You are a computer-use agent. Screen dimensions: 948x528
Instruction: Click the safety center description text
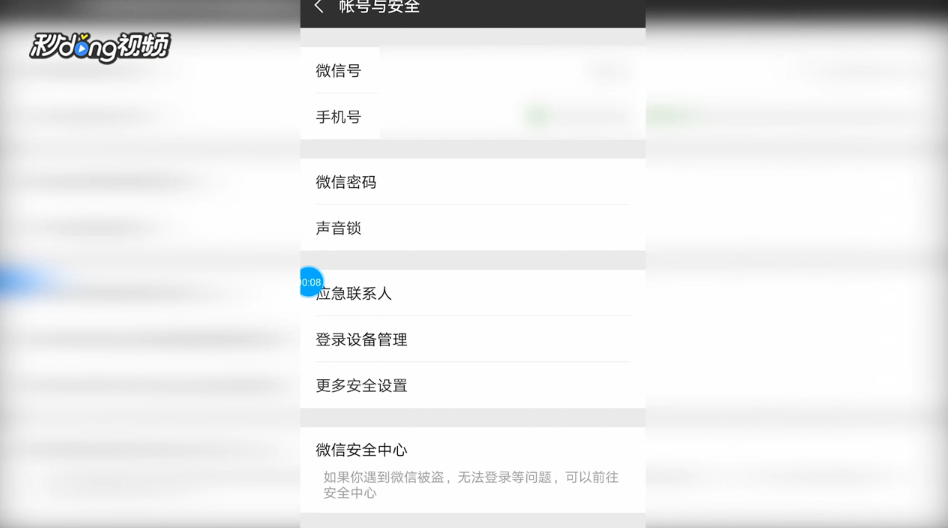(x=470, y=485)
